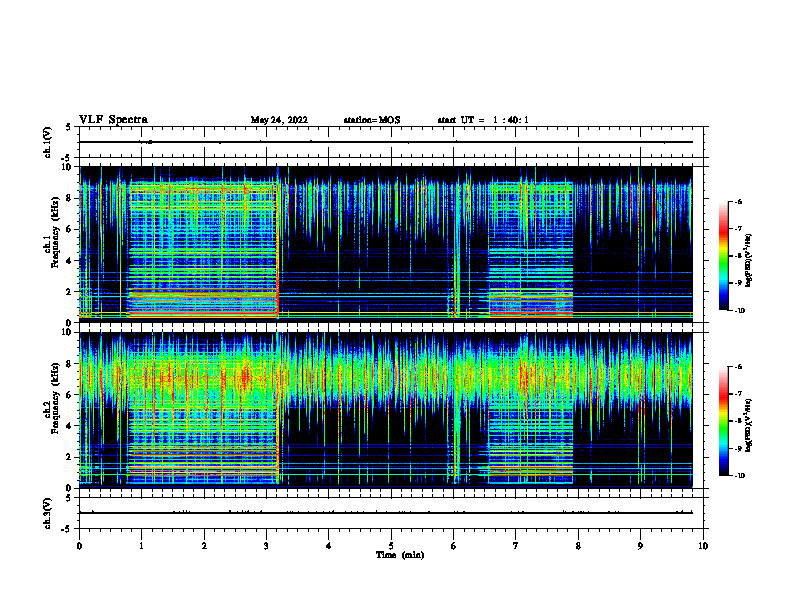Click the "-6" tick on the ch.2 color bar

738,367
